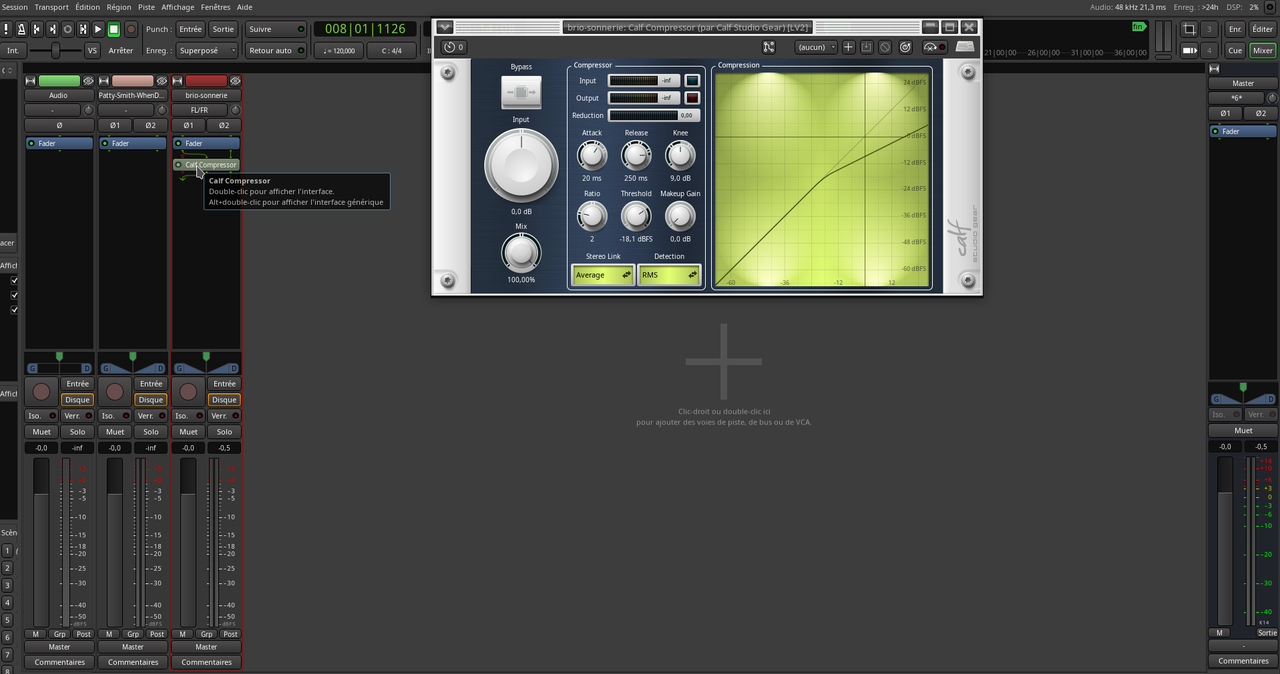Open the Région menu
Screen dimensions: 1280x674
point(119,7)
